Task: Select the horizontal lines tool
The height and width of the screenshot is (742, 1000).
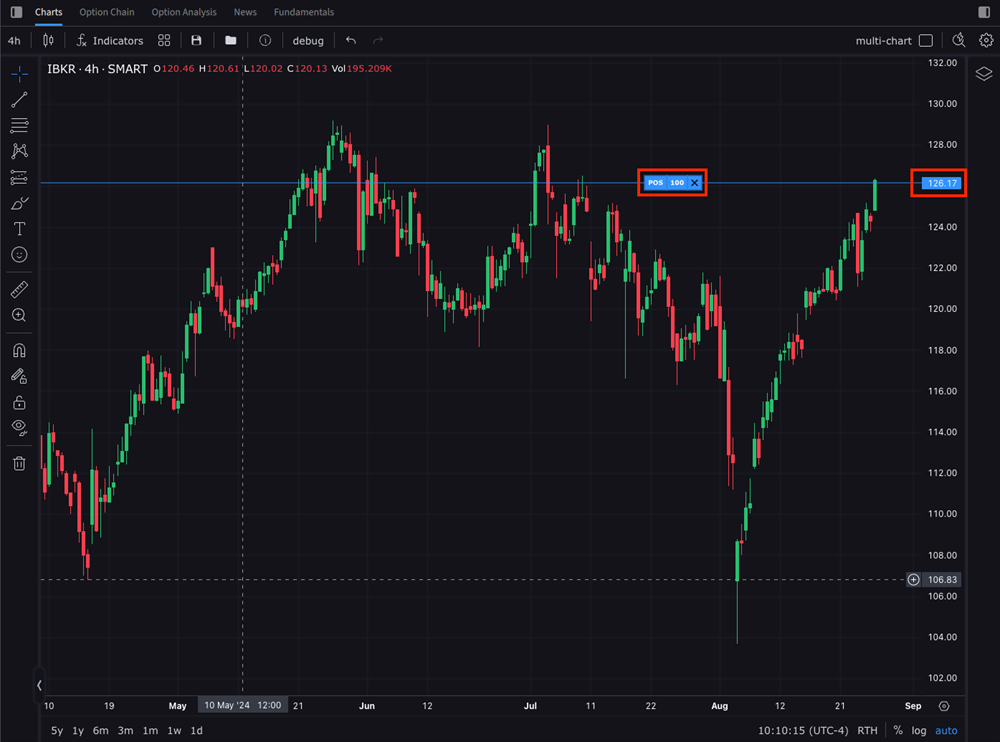Action: click(19, 125)
